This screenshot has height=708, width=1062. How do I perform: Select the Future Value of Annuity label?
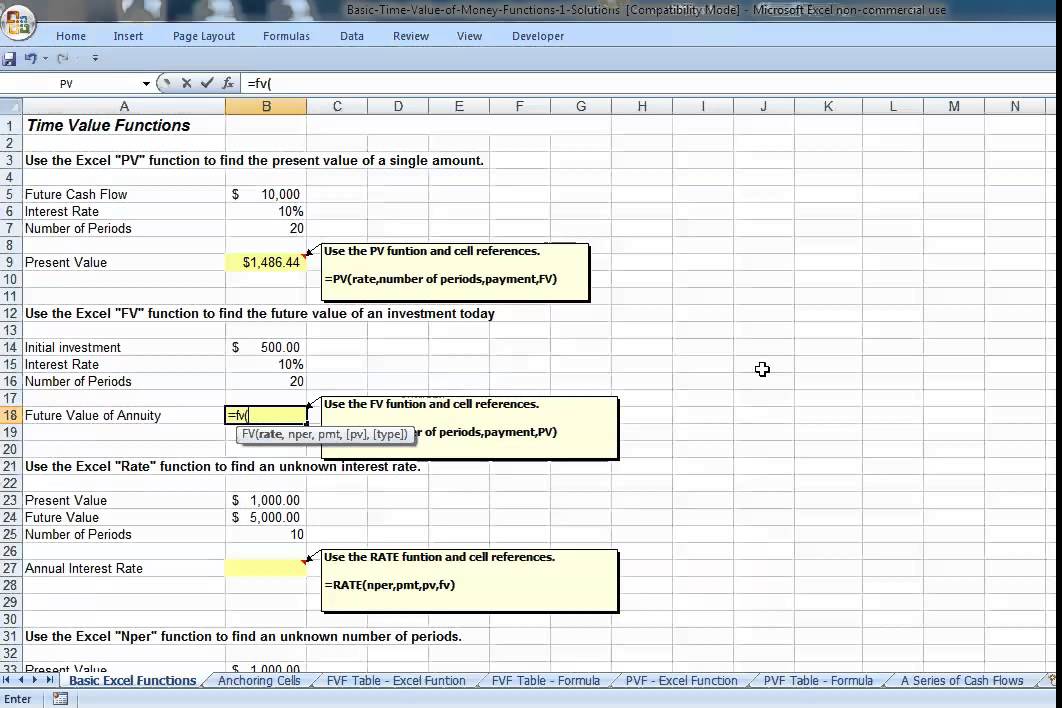(x=93, y=415)
